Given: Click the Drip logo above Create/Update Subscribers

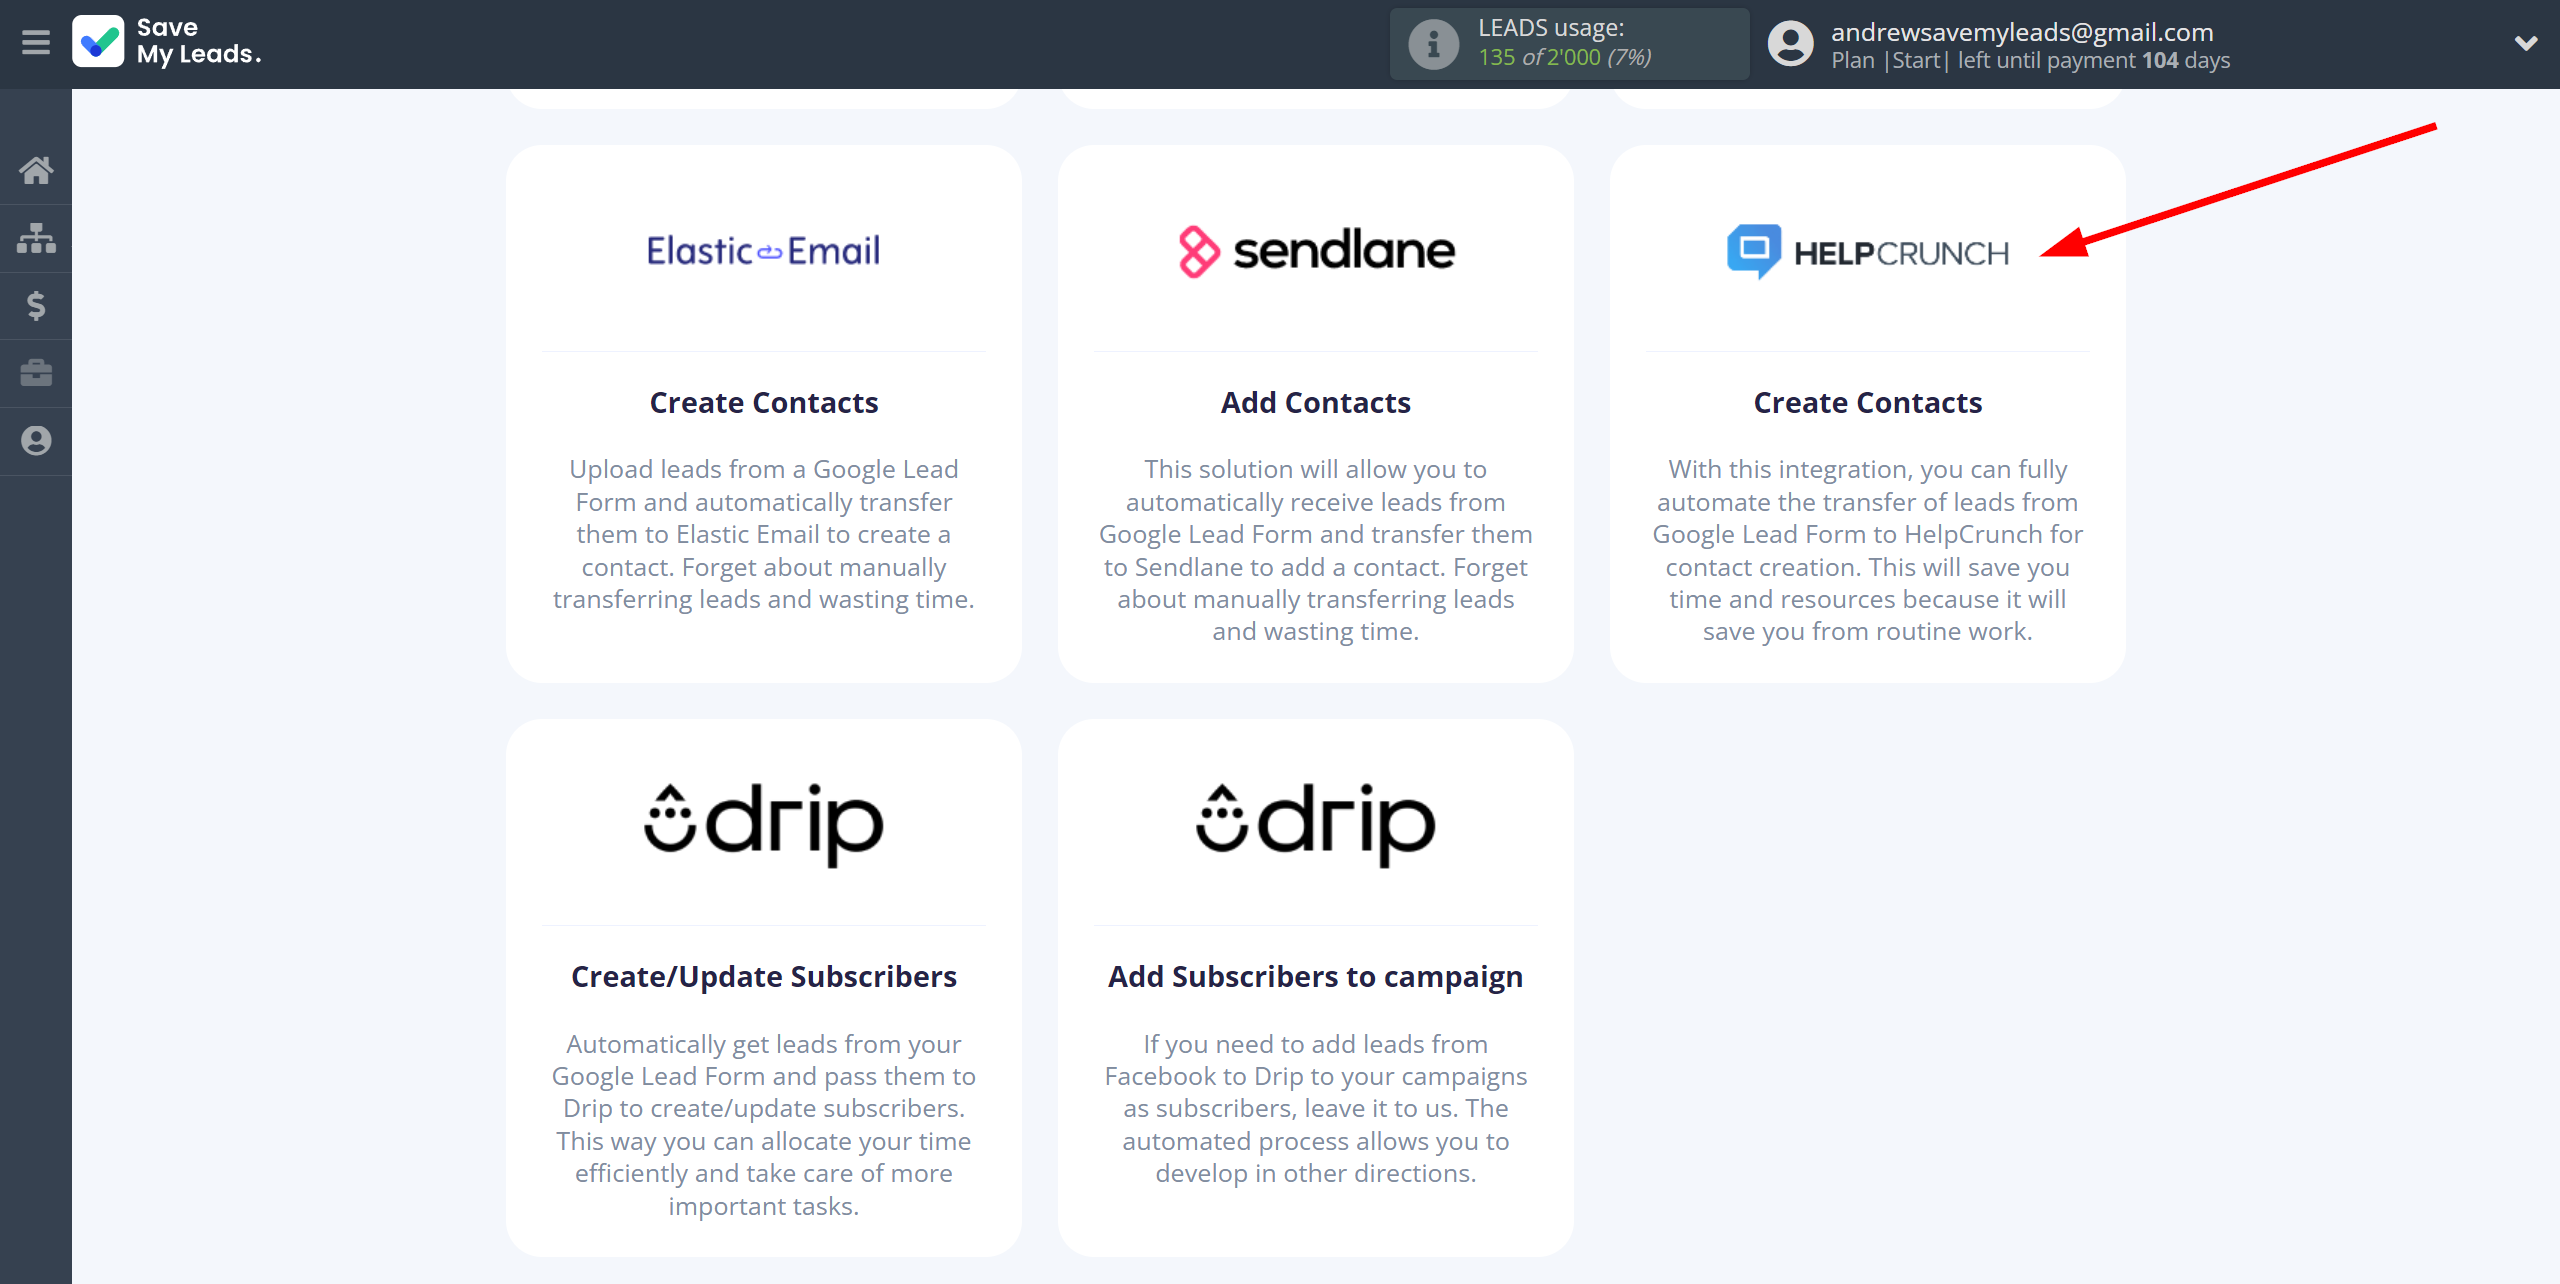Looking at the screenshot, I should [763, 824].
